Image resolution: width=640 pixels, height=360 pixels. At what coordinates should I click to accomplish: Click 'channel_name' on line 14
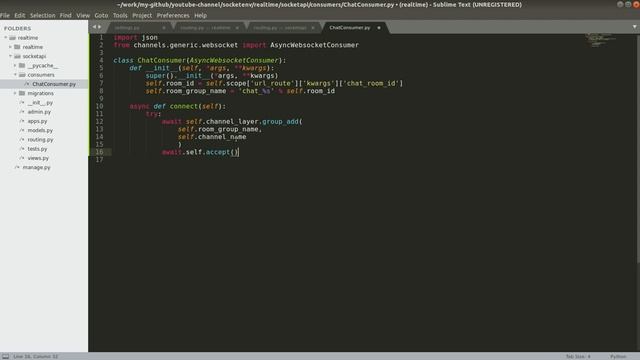[222, 137]
